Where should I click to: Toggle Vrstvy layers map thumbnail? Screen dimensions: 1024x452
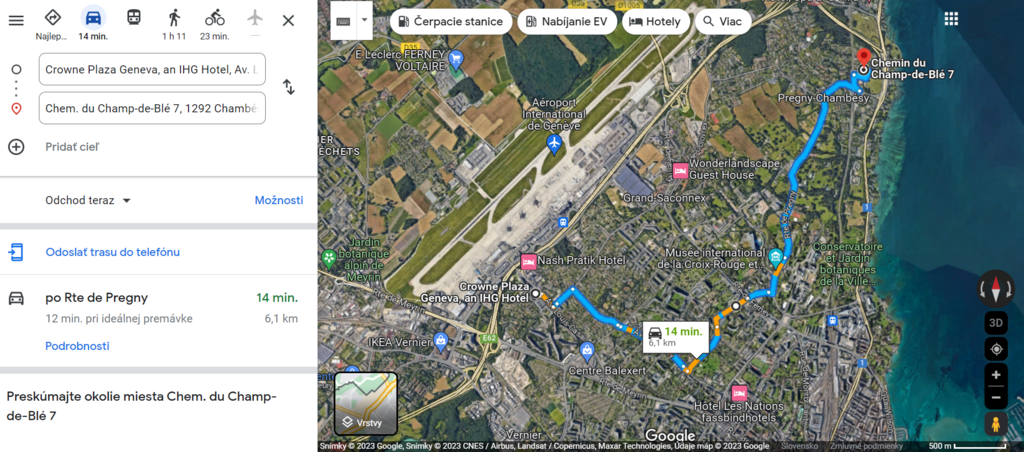pos(366,403)
